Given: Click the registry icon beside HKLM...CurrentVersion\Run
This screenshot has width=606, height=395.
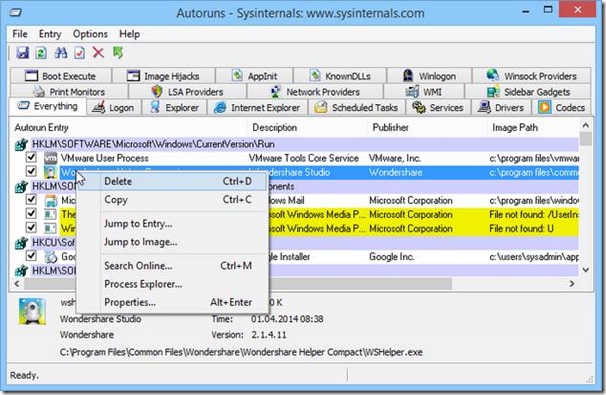Looking at the screenshot, I should pos(21,145).
